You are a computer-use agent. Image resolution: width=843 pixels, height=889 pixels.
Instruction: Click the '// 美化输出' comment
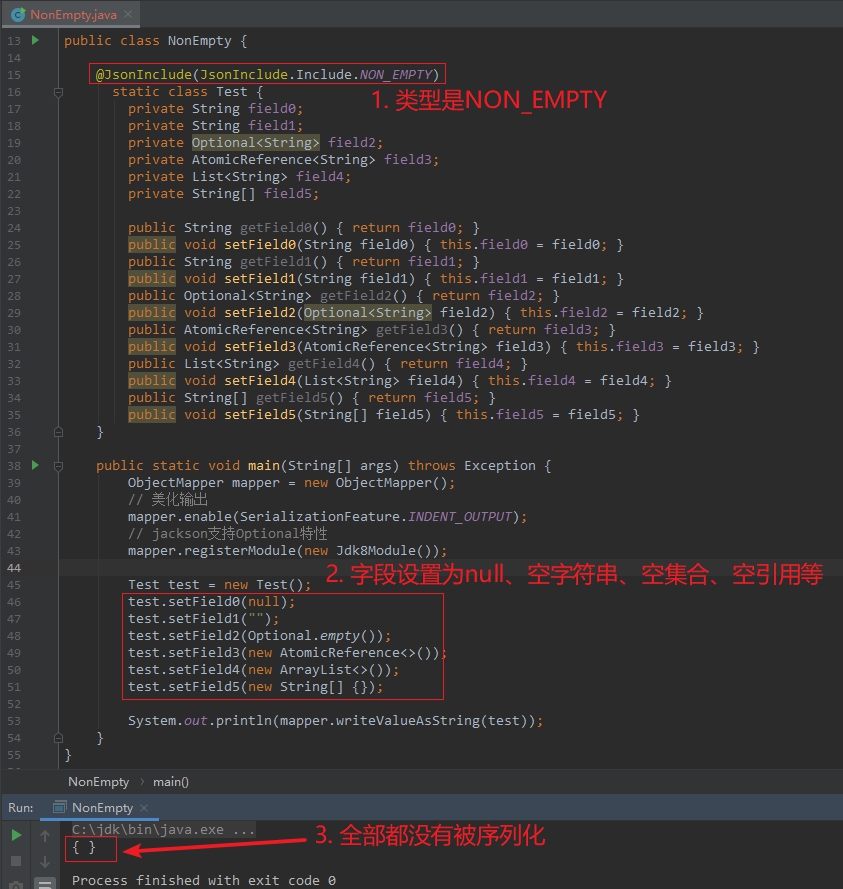[x=168, y=499]
